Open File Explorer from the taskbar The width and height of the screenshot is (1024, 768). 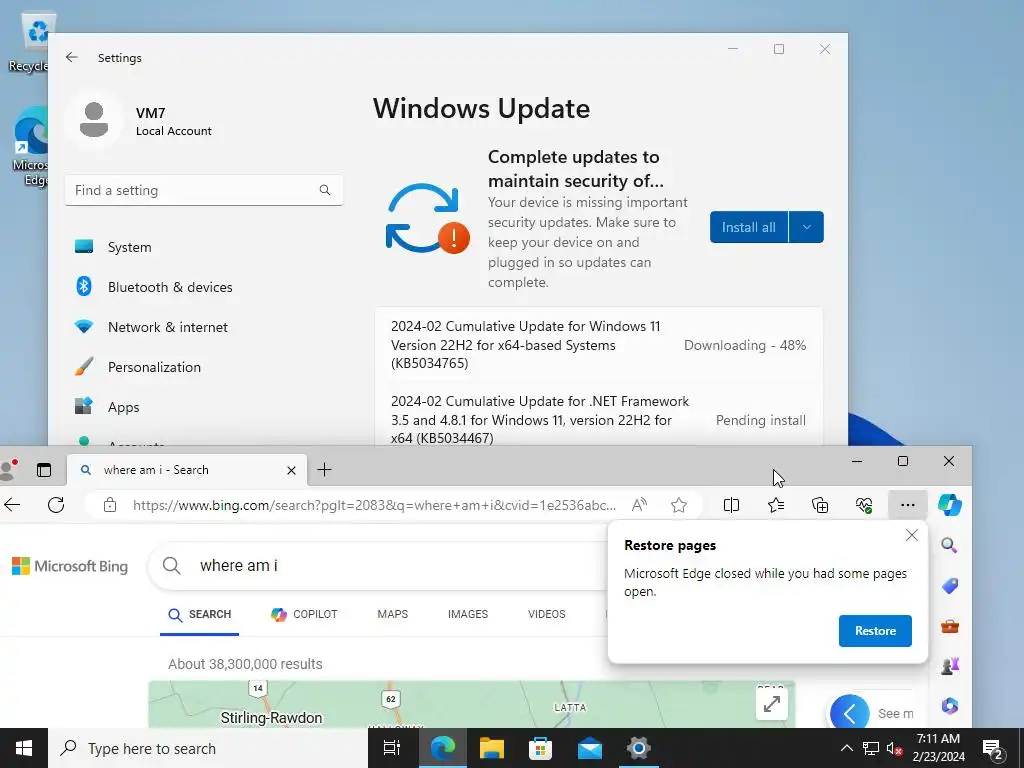pyautogui.click(x=491, y=748)
